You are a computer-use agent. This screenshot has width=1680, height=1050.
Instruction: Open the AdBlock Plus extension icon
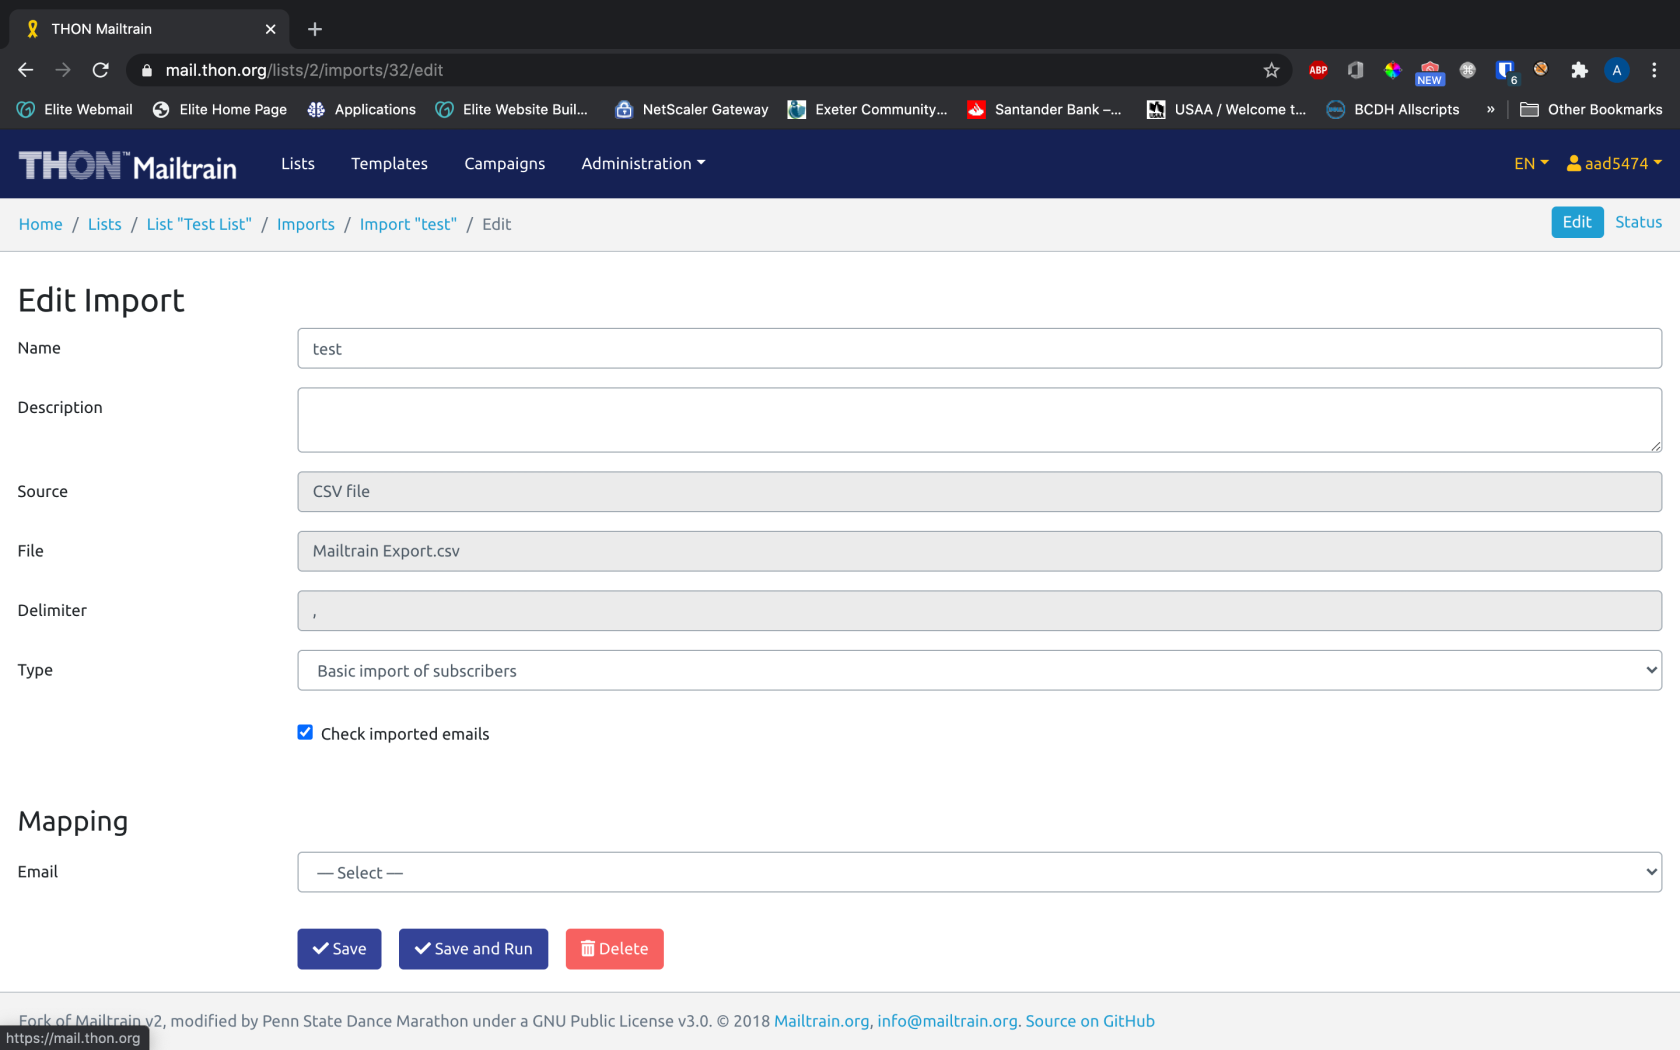pyautogui.click(x=1318, y=70)
